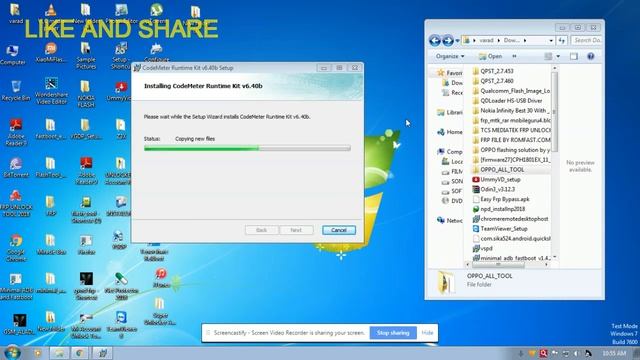This screenshot has height=360, width=640.
Task: Open the Organize menu in Explorer
Action: click(x=450, y=56)
